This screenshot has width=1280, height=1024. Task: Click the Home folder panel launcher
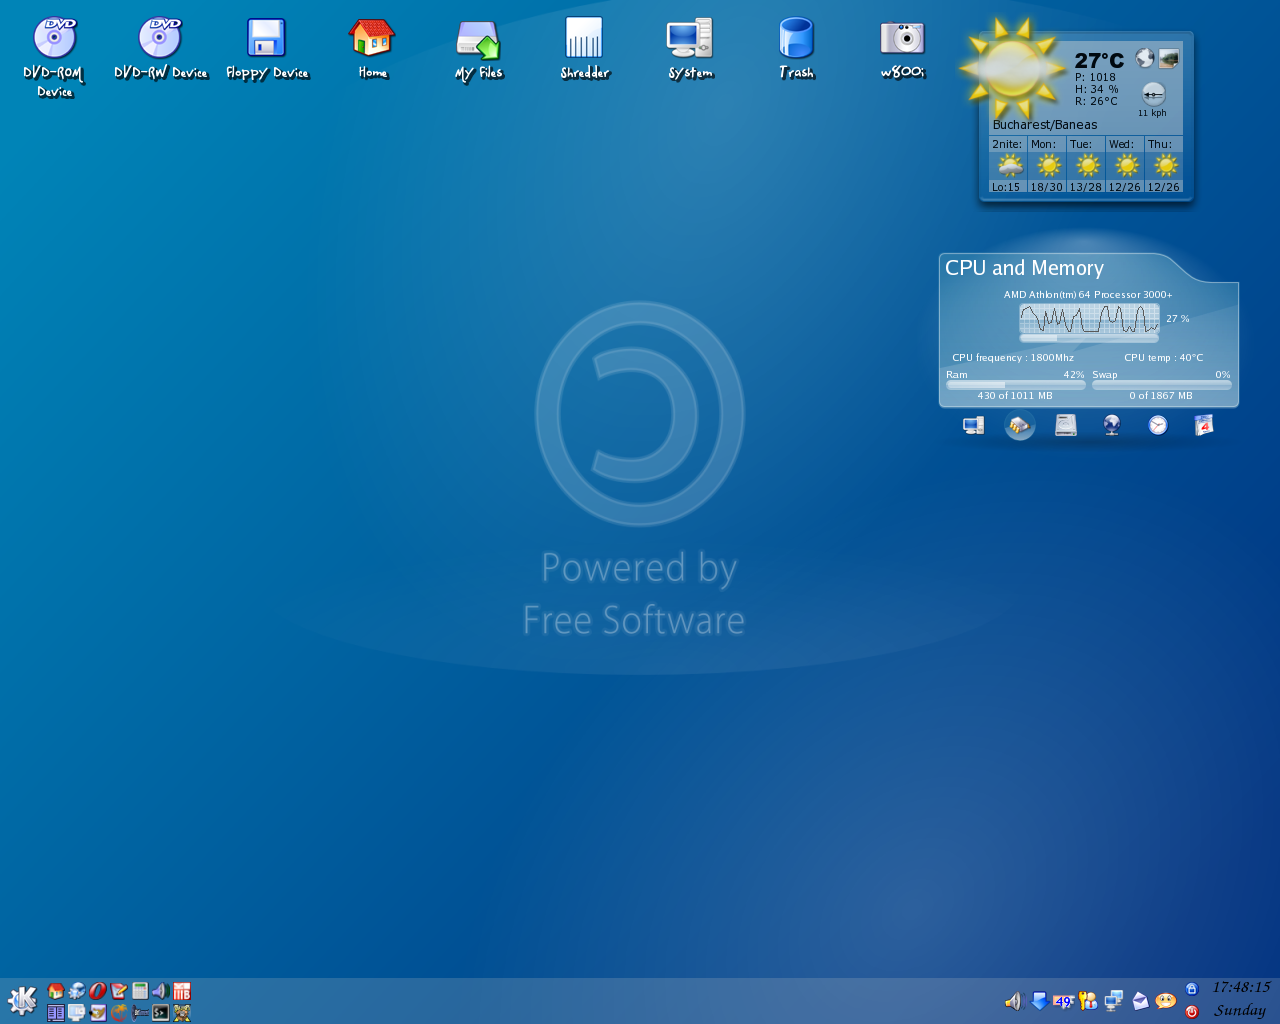click(x=56, y=991)
